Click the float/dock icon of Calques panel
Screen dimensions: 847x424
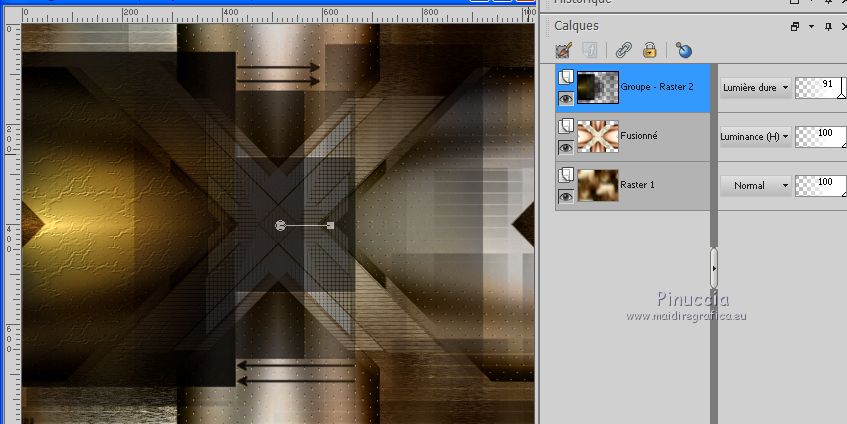[795, 26]
